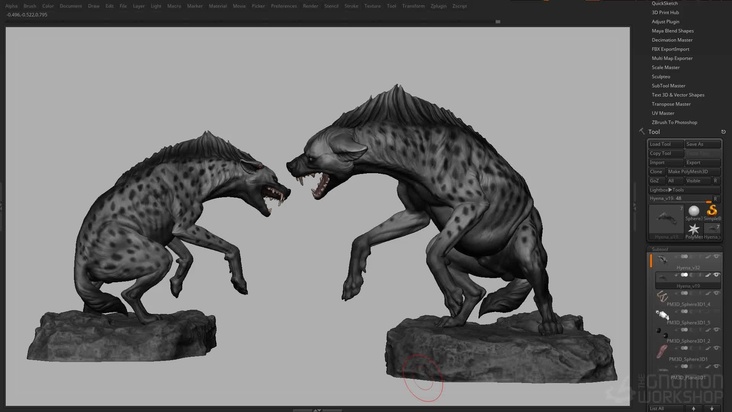Image resolution: width=732 pixels, height=412 pixels.
Task: Toggle visibility of Hyena_v32 subtool
Action: pos(717,256)
